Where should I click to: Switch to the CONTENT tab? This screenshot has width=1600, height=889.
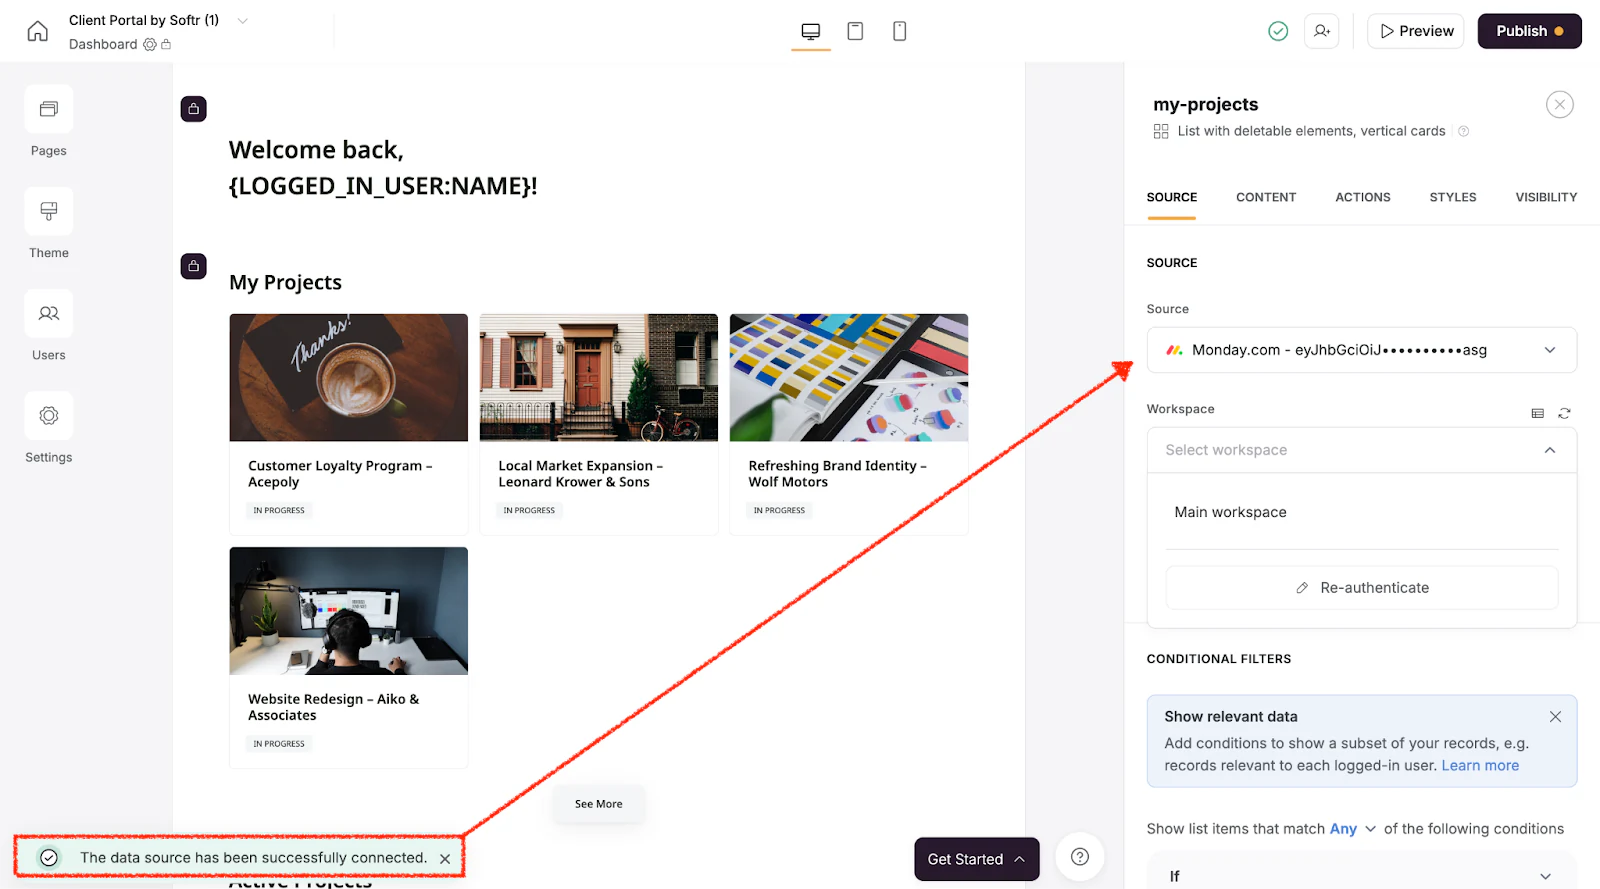click(1266, 197)
